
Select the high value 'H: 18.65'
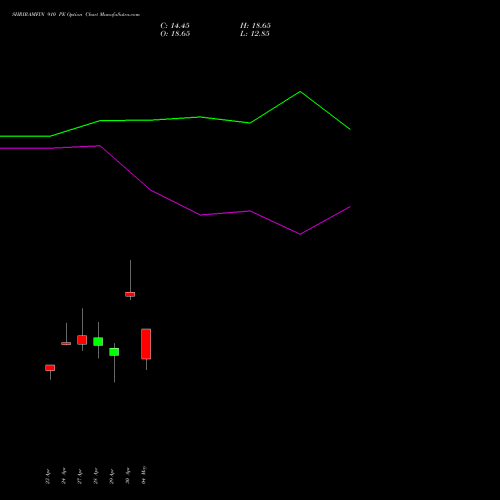[255, 26]
